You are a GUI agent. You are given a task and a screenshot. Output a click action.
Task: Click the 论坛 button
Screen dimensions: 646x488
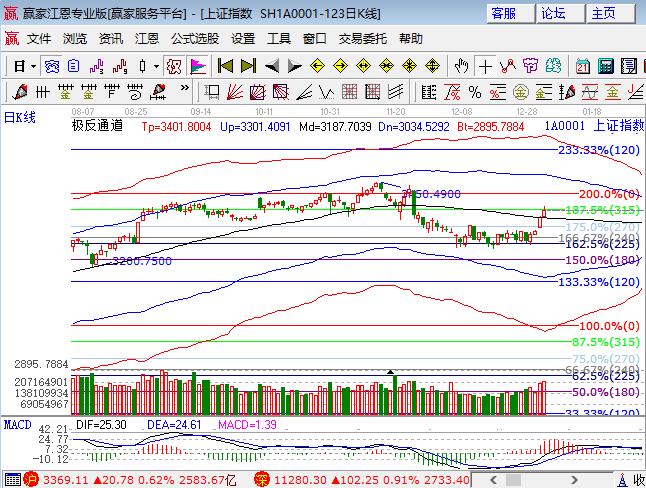[x=554, y=13]
